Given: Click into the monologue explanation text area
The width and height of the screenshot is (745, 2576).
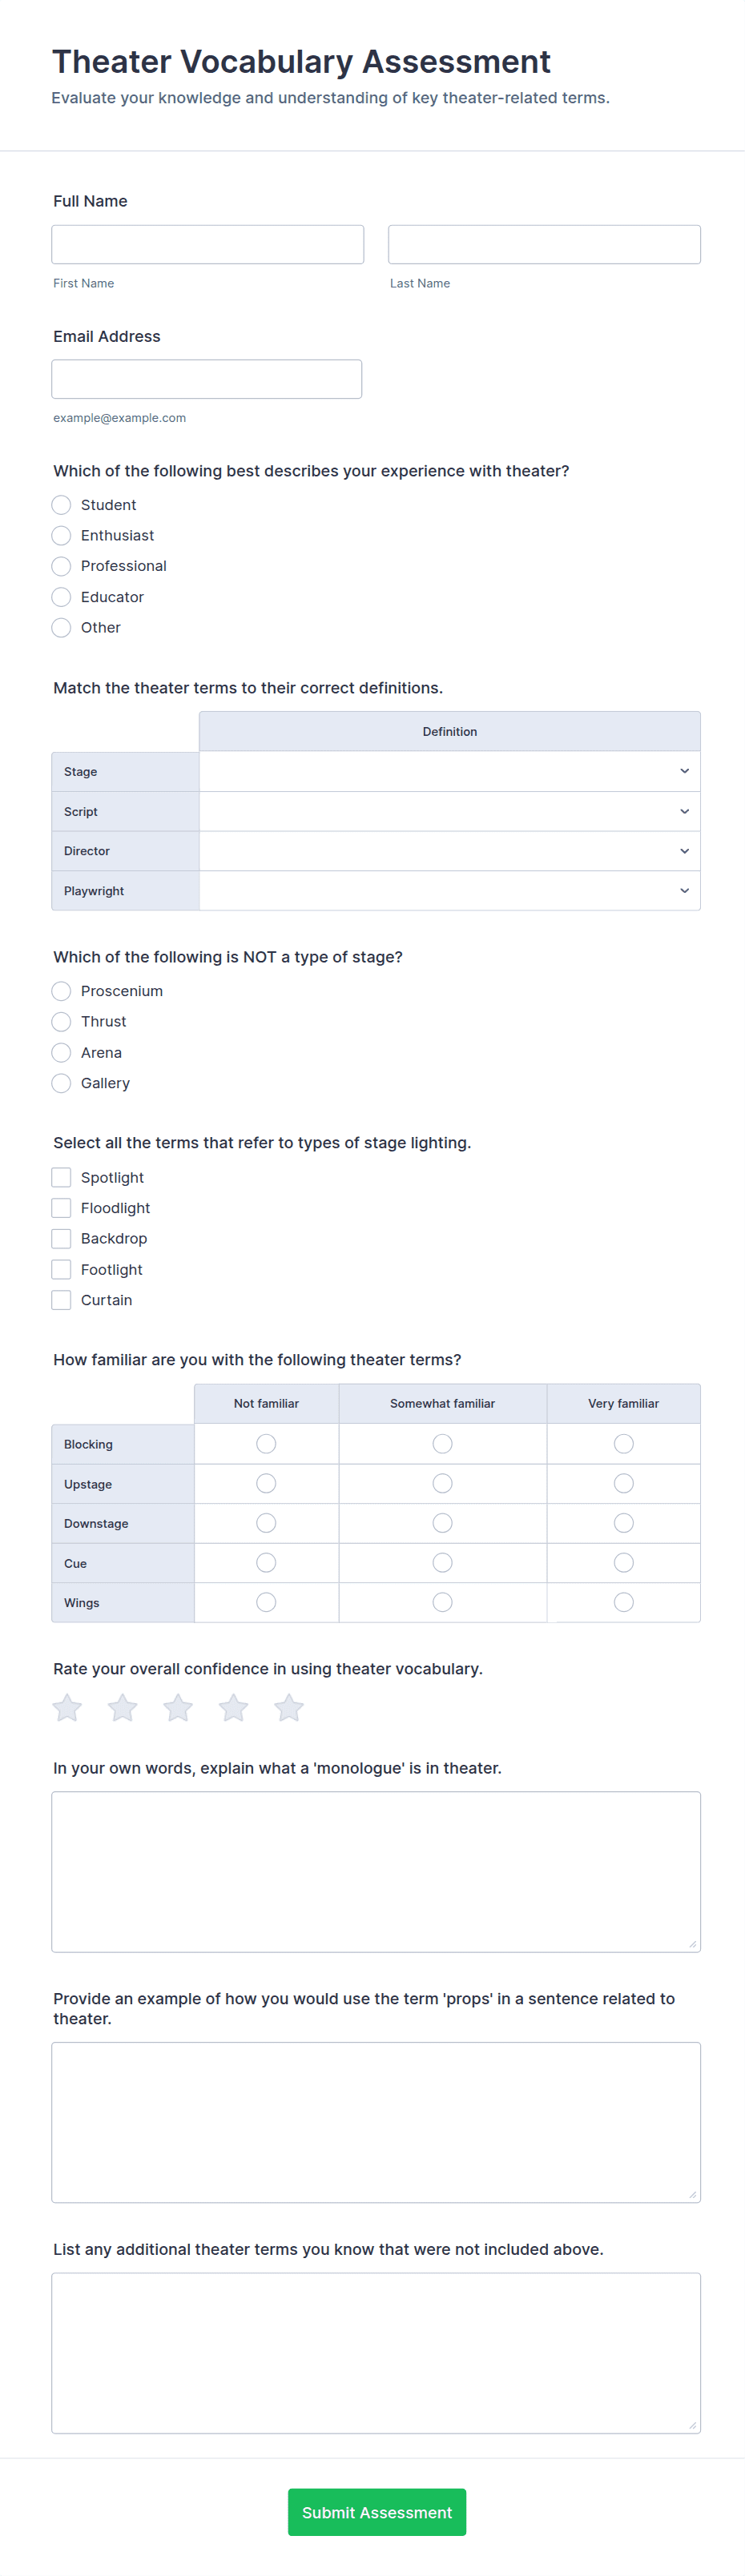Looking at the screenshot, I should (x=376, y=1871).
